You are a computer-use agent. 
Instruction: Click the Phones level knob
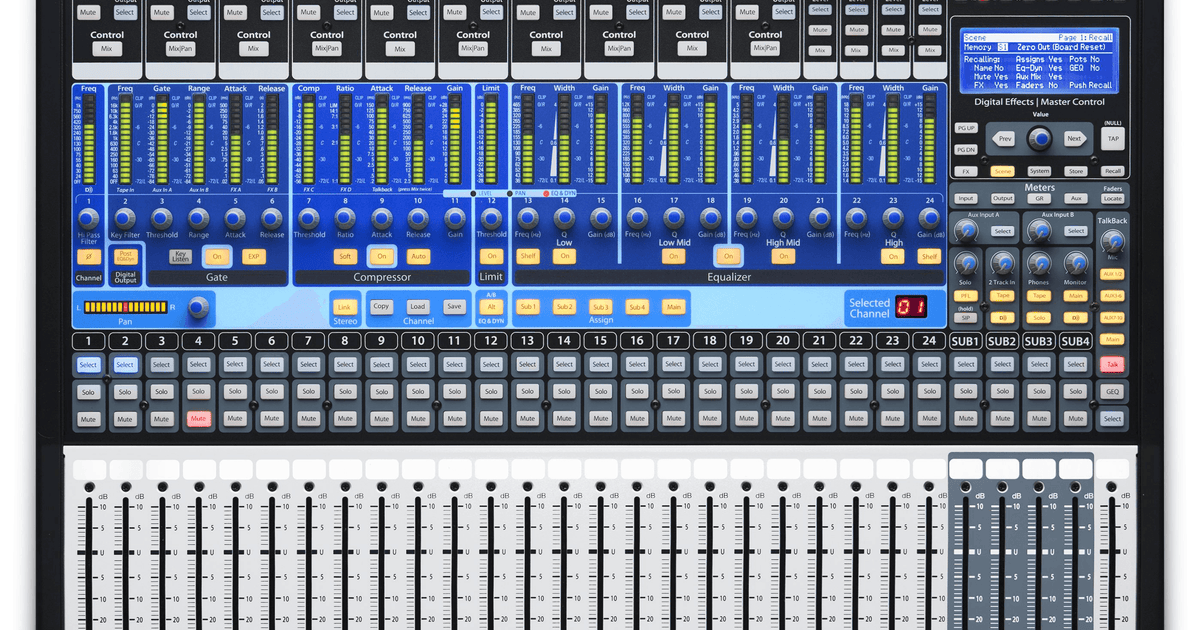1039,262
